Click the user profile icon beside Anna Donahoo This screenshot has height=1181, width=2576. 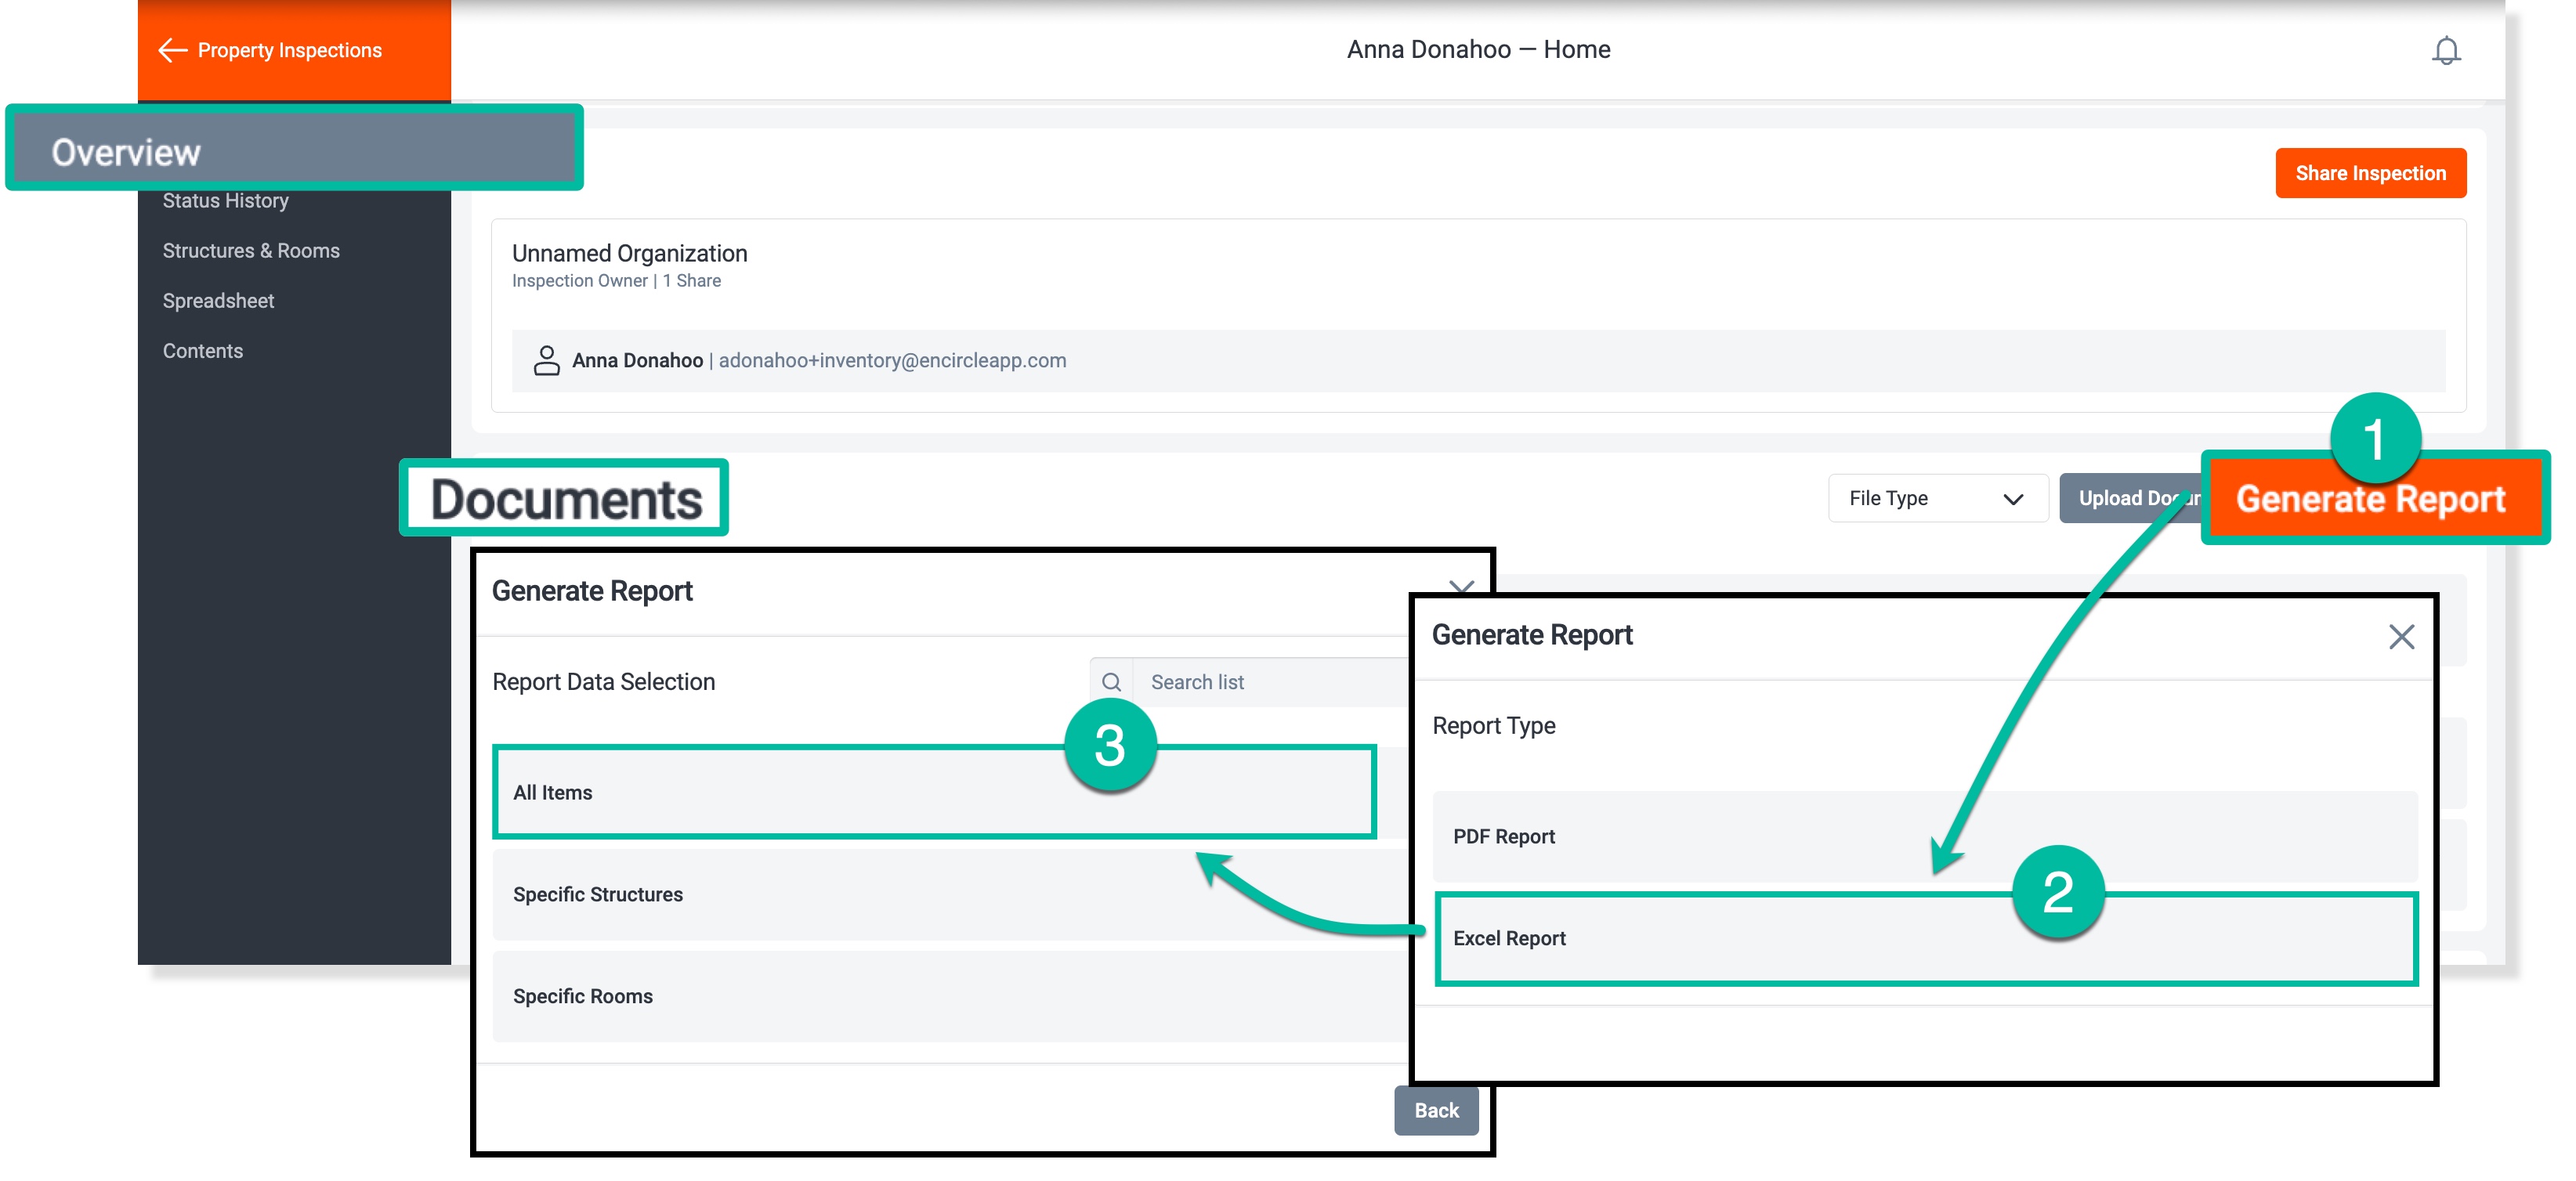[546, 360]
